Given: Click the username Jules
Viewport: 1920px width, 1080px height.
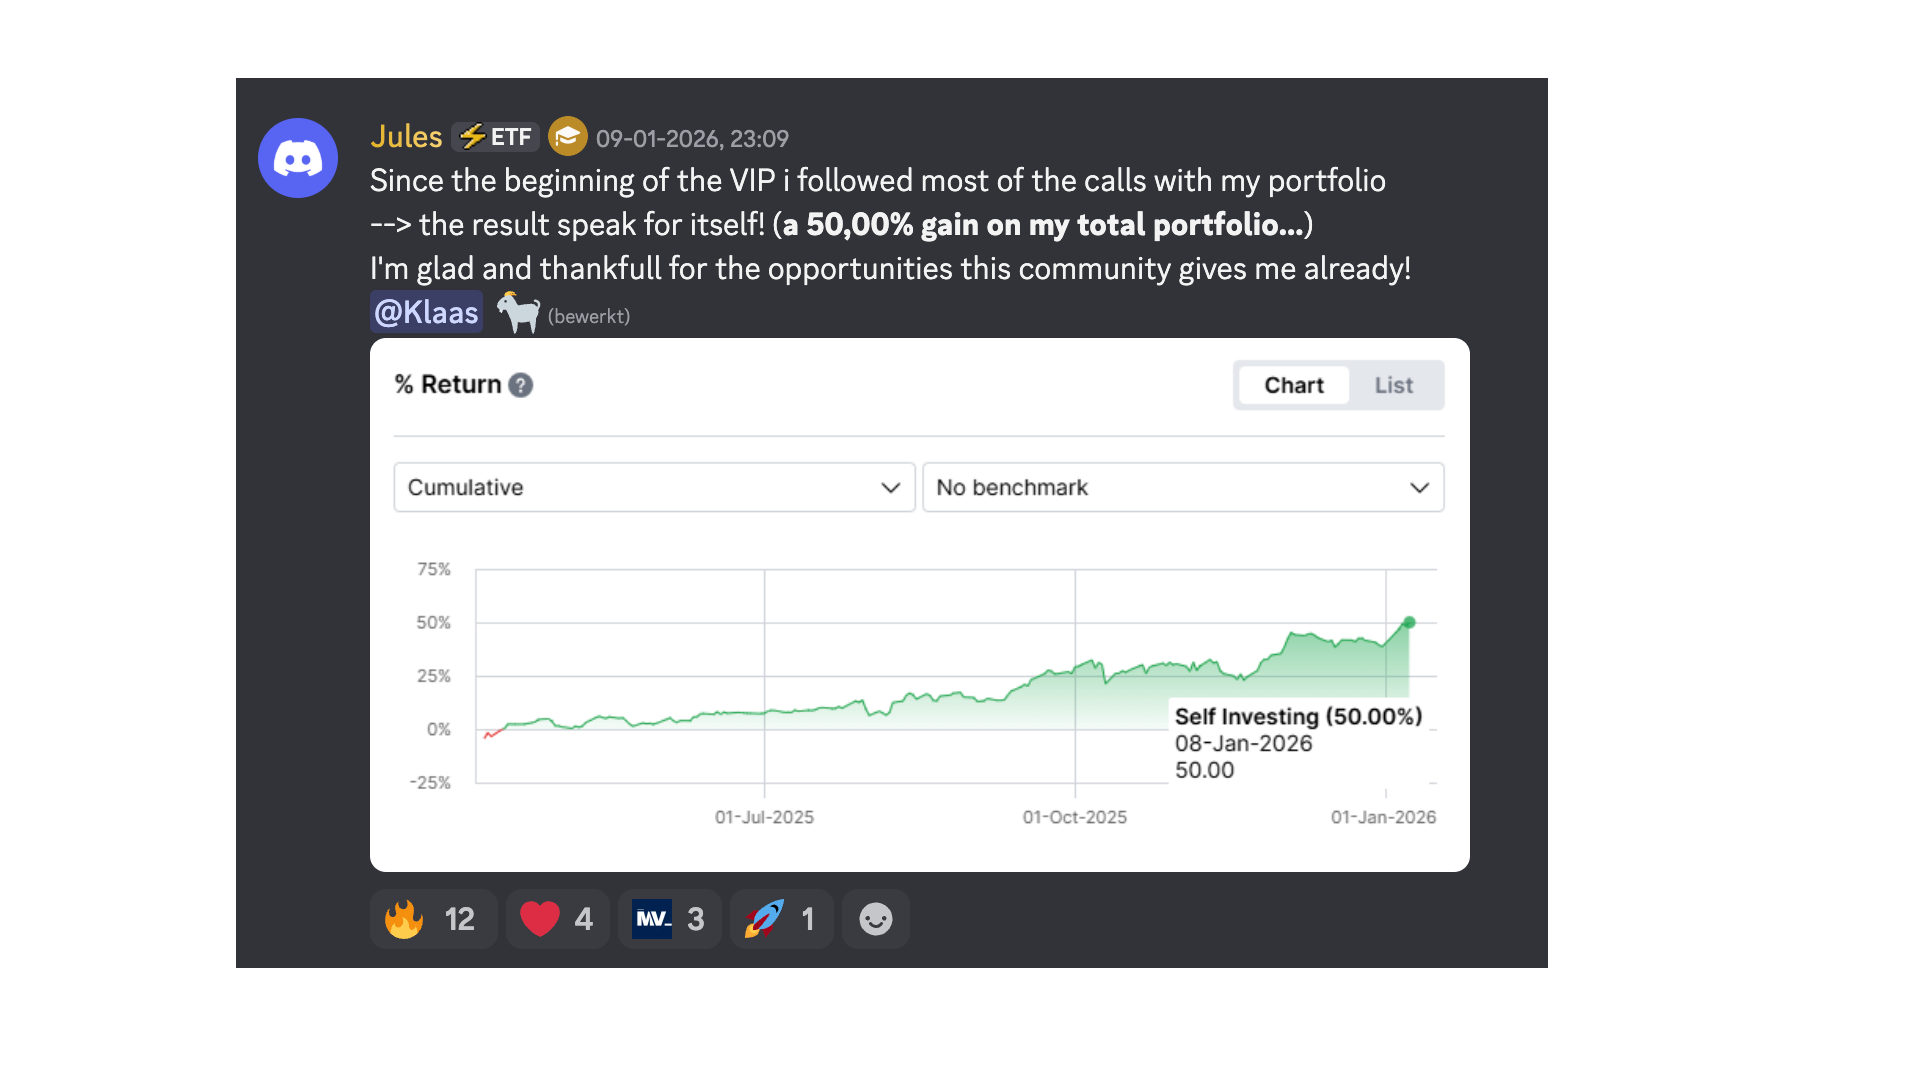Looking at the screenshot, I should coord(406,137).
